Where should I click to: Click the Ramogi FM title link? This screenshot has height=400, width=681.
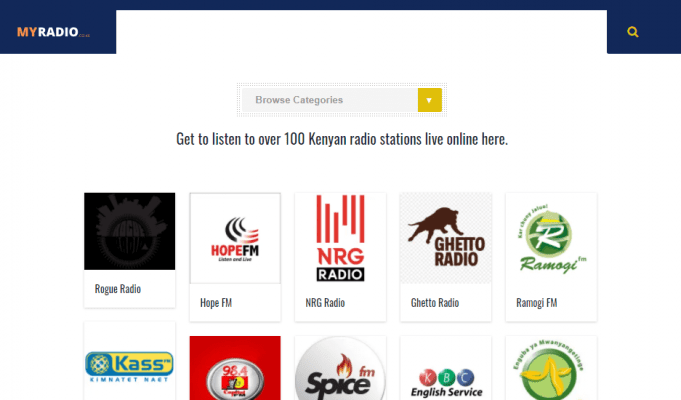click(536, 303)
